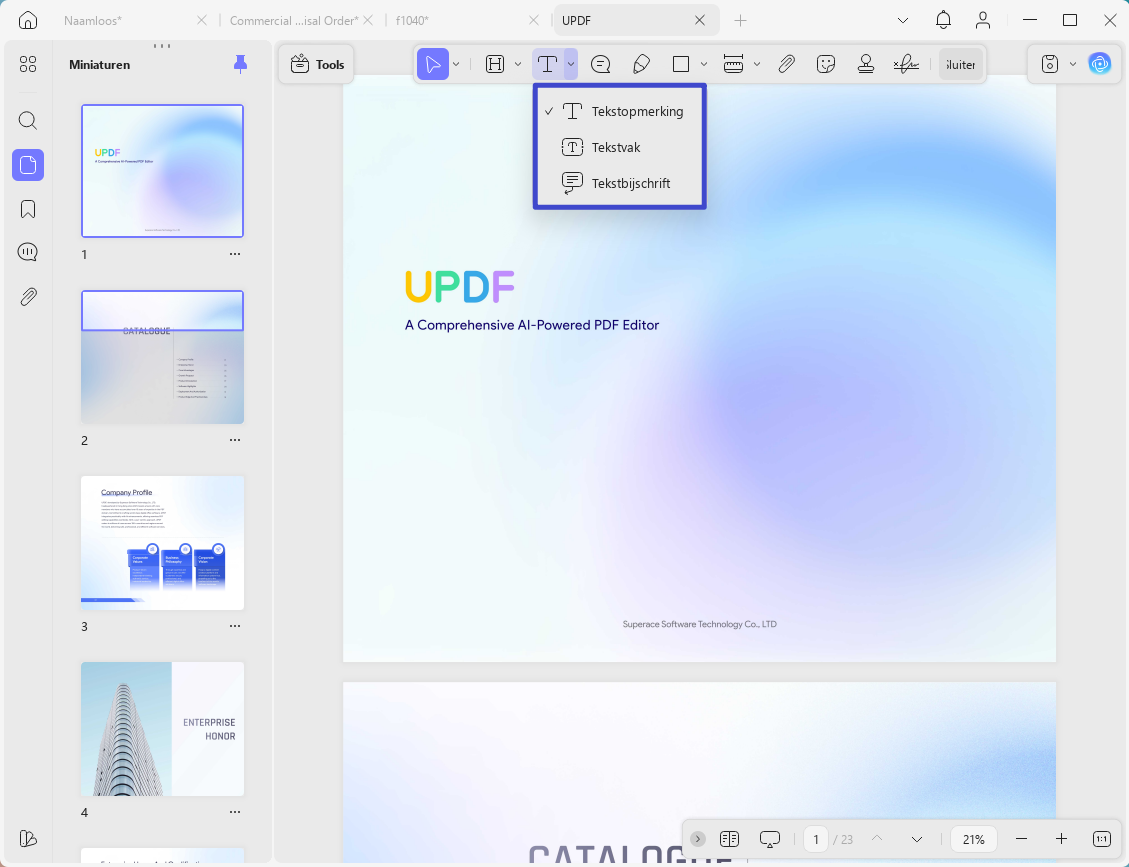This screenshot has width=1129, height=867.
Task: Open the notifications bell
Action: point(943,20)
